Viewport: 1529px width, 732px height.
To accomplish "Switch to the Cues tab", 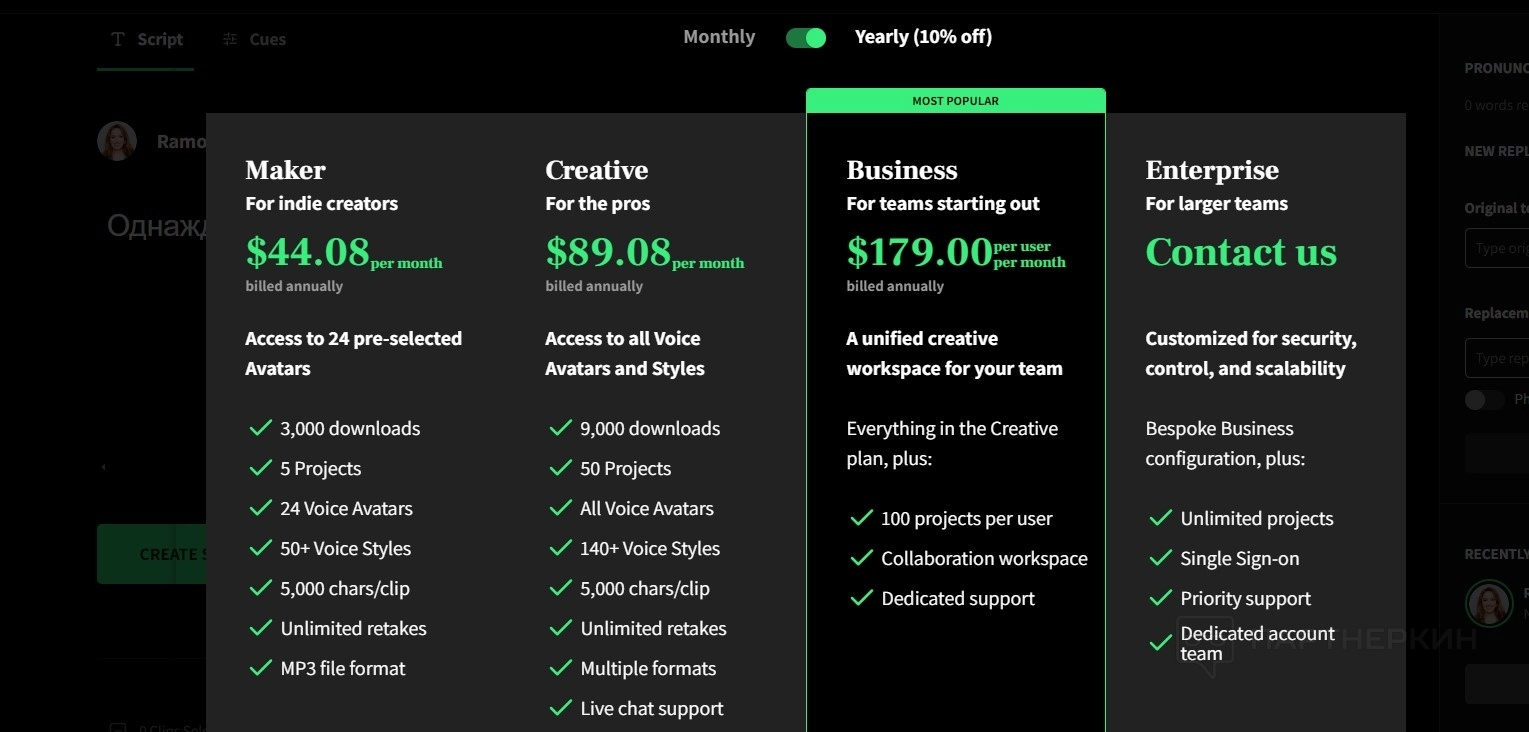I will pos(255,39).
